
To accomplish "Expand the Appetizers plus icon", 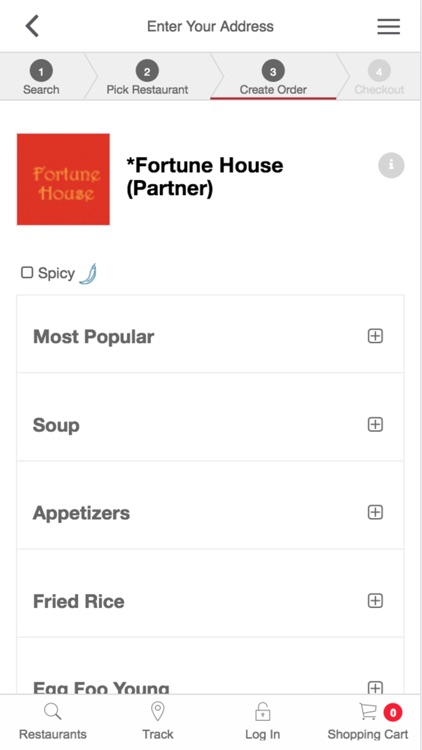I will (x=375, y=512).
